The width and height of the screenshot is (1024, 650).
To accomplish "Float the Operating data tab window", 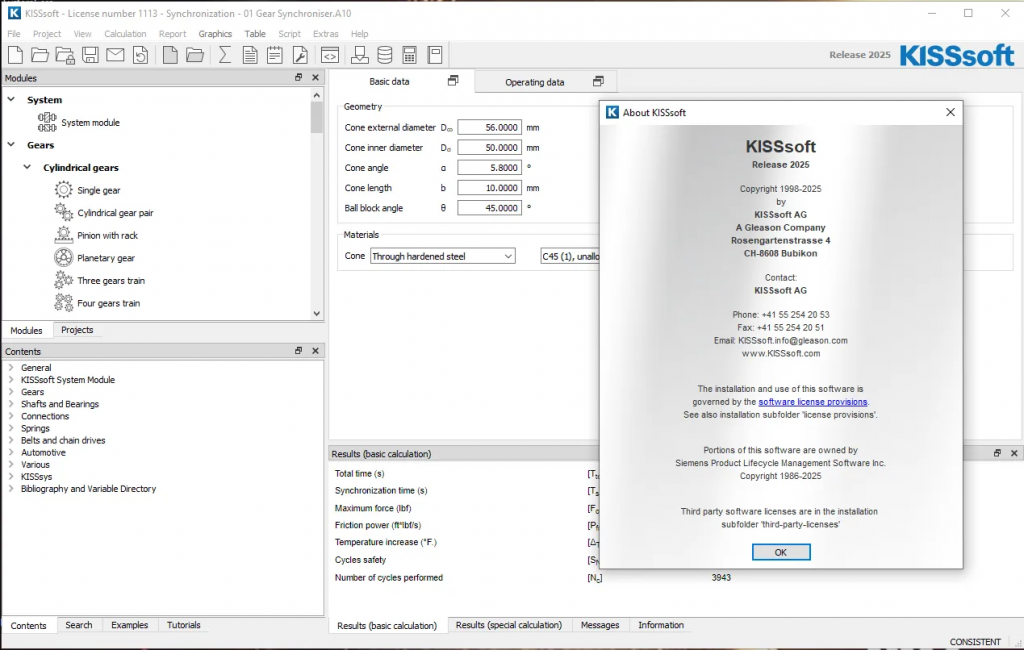I will tap(598, 82).
